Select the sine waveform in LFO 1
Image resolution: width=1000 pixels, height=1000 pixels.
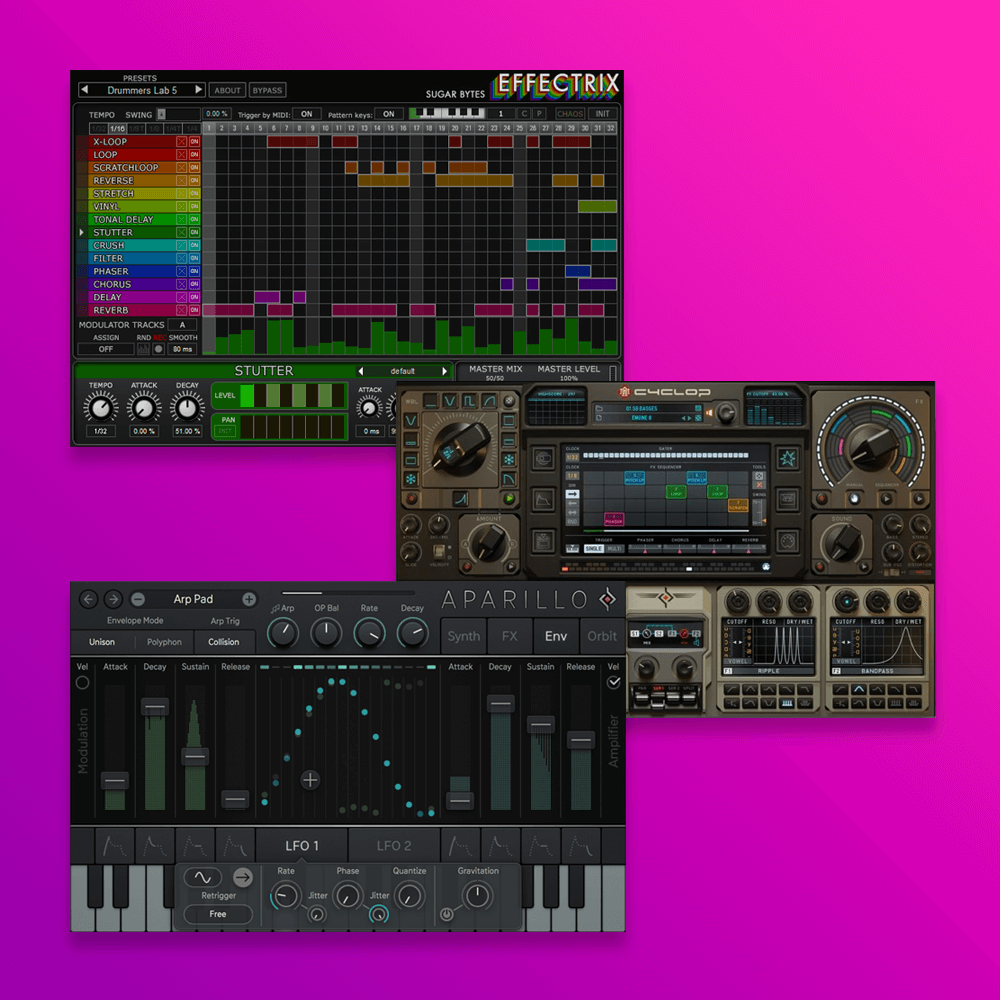[x=203, y=878]
